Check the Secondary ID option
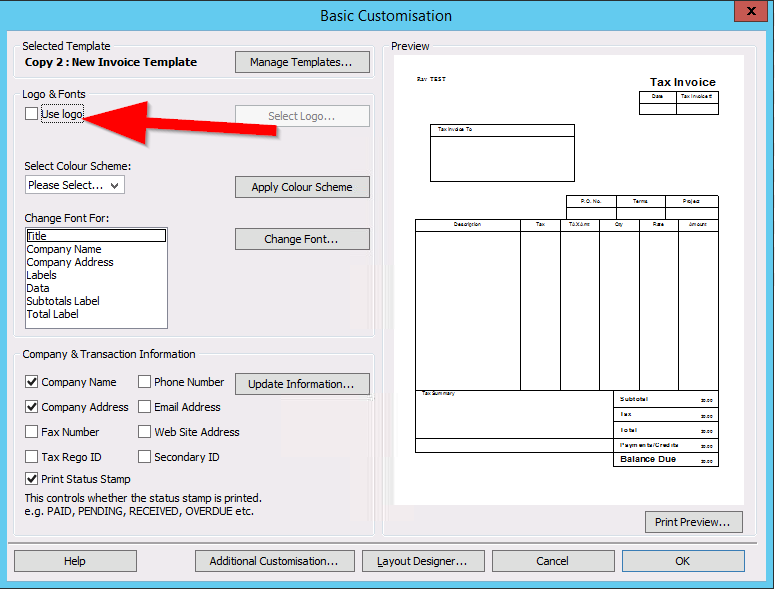Viewport: 775px width, 589px height. [144, 457]
